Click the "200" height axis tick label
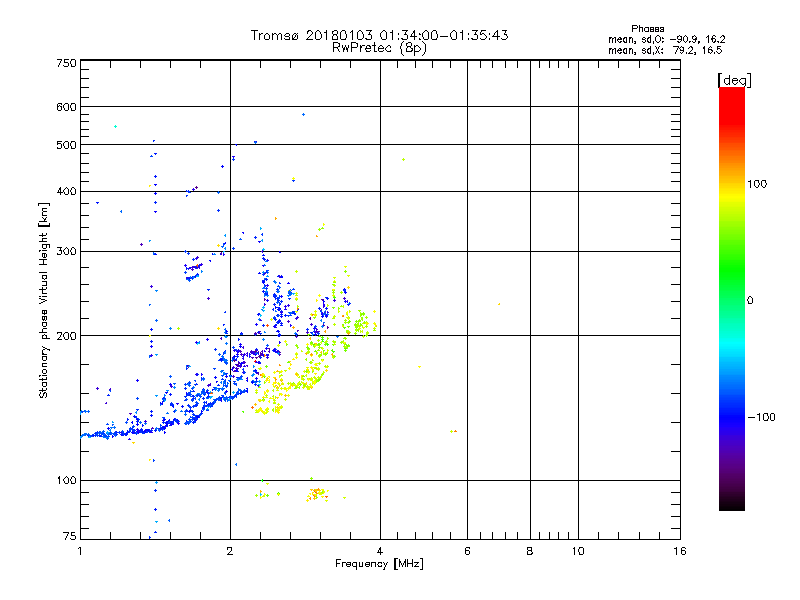Viewport: 800px width, 600px height. (66, 336)
